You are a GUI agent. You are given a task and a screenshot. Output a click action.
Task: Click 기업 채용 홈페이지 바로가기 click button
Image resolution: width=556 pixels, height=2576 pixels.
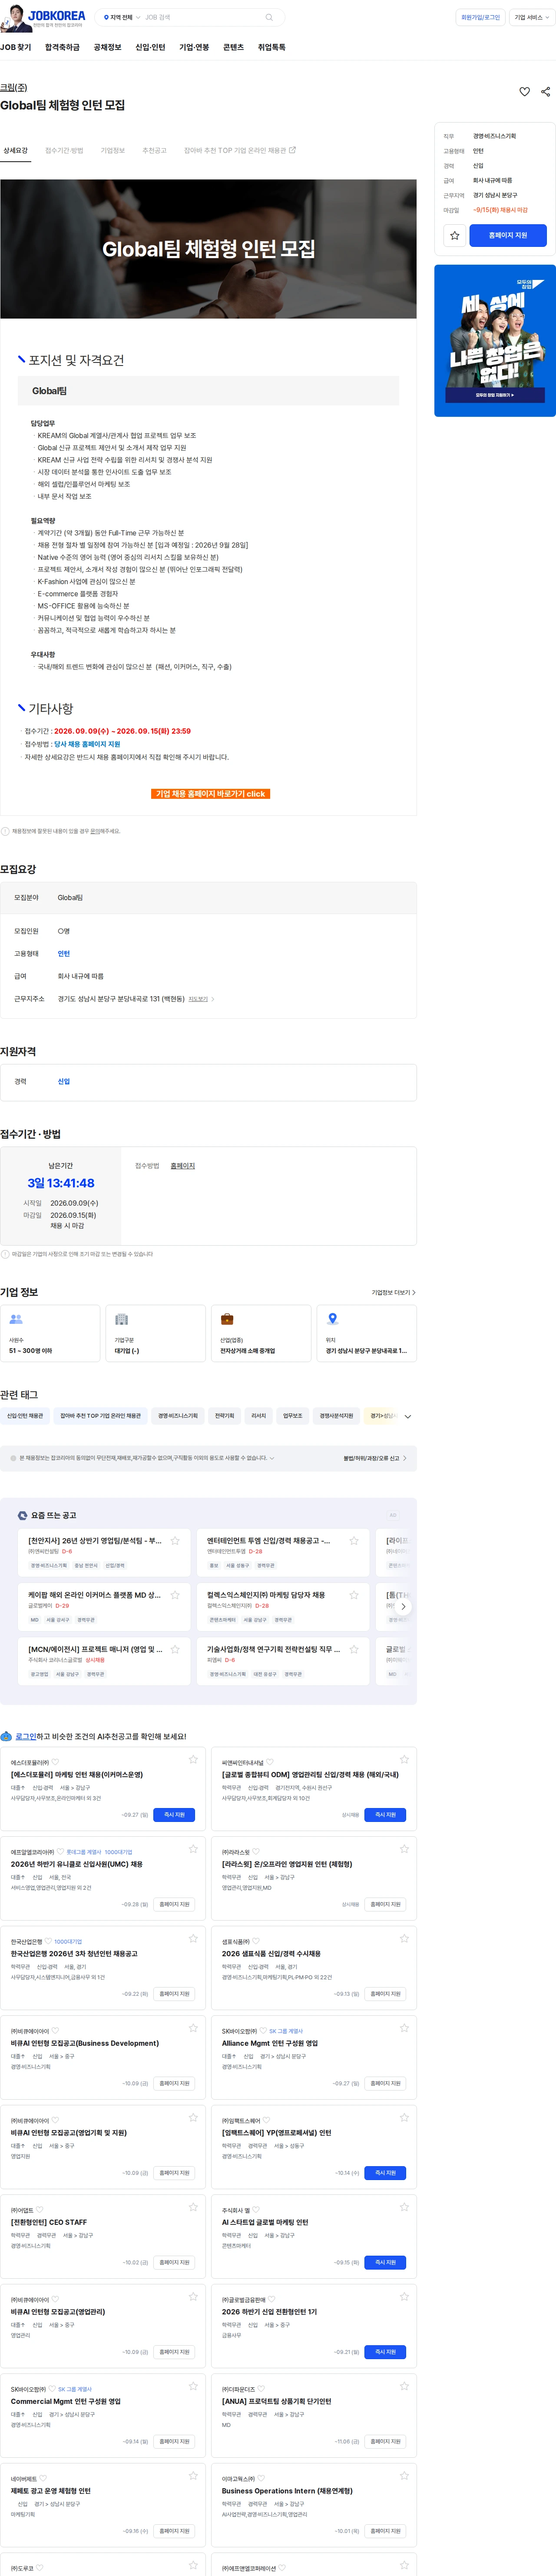pos(210,793)
